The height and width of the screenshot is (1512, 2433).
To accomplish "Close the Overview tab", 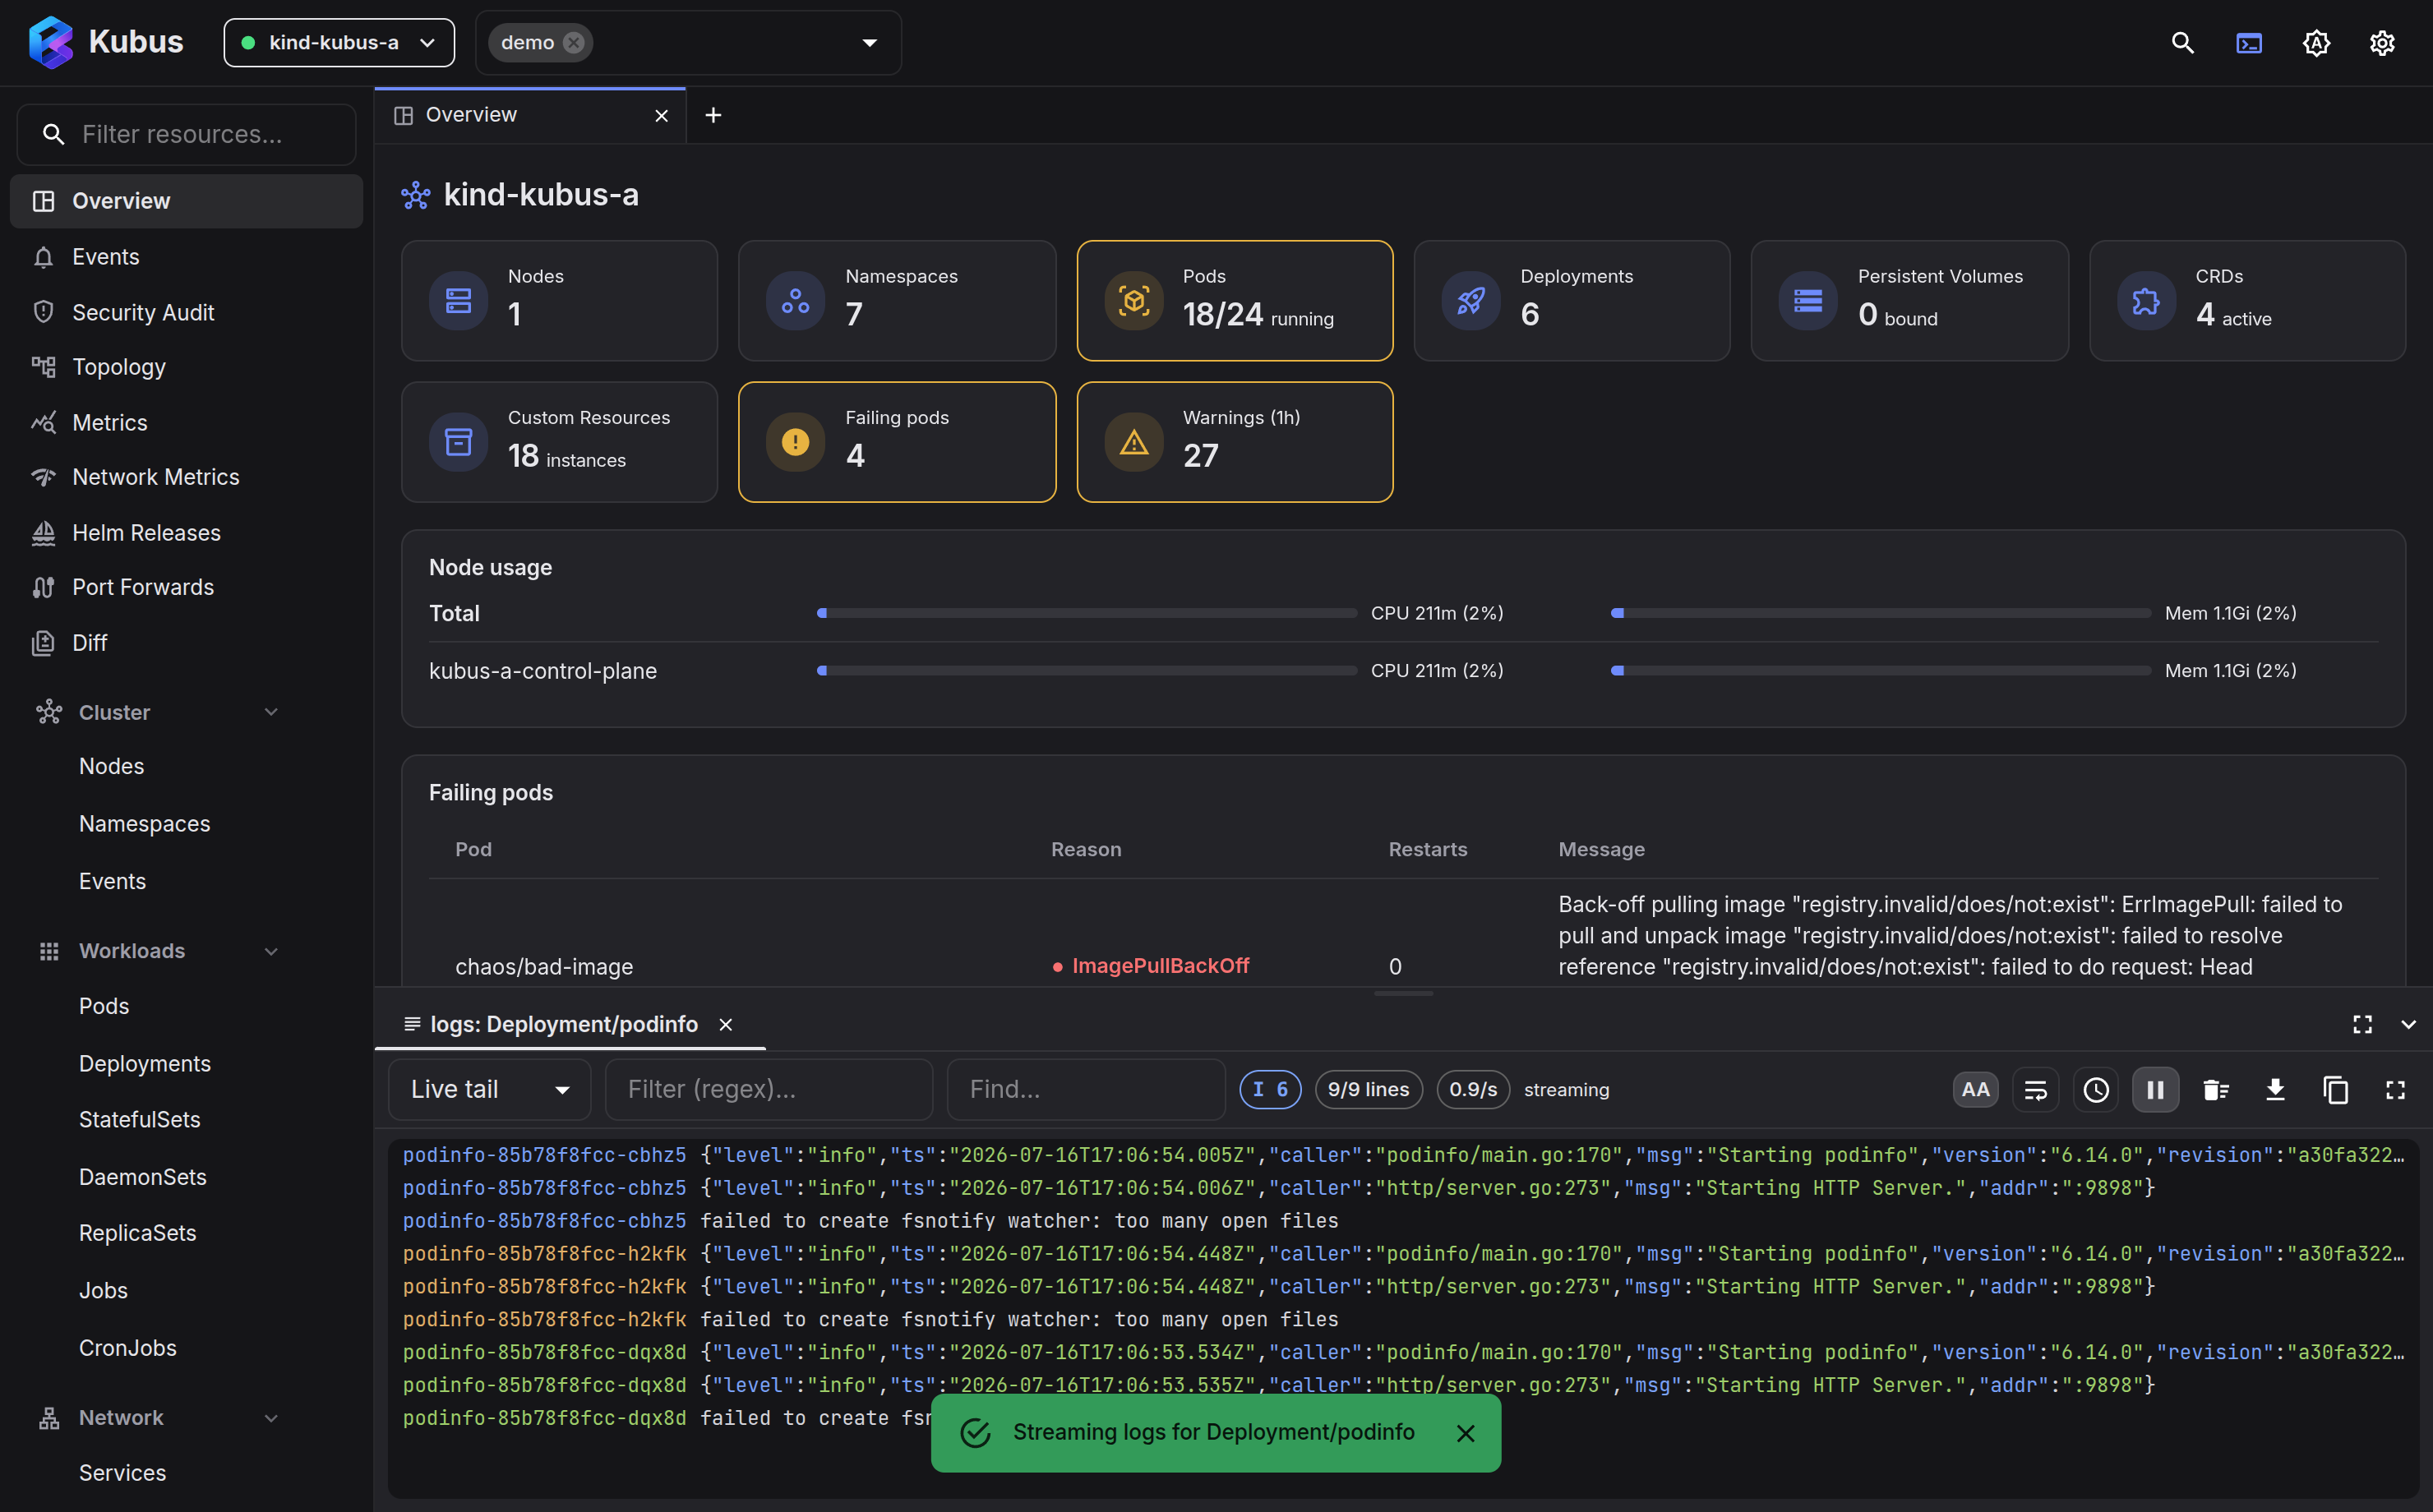I will [661, 116].
